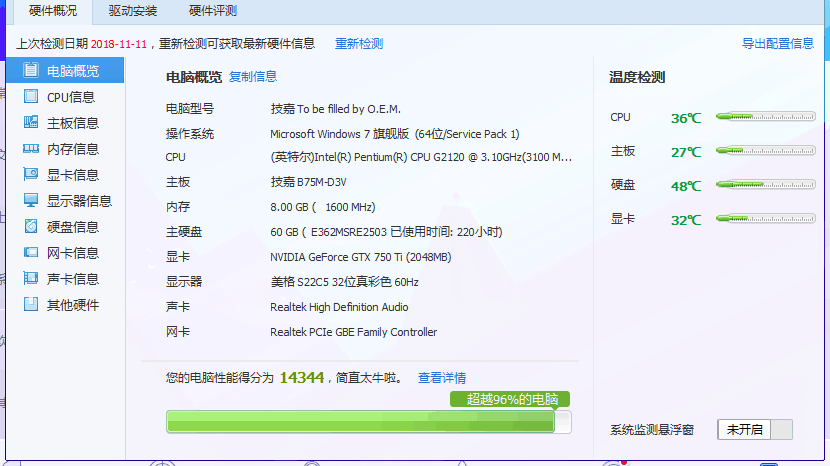Click the 显卡 temperature 32℃ value
This screenshot has height=466, width=830.
pos(686,220)
